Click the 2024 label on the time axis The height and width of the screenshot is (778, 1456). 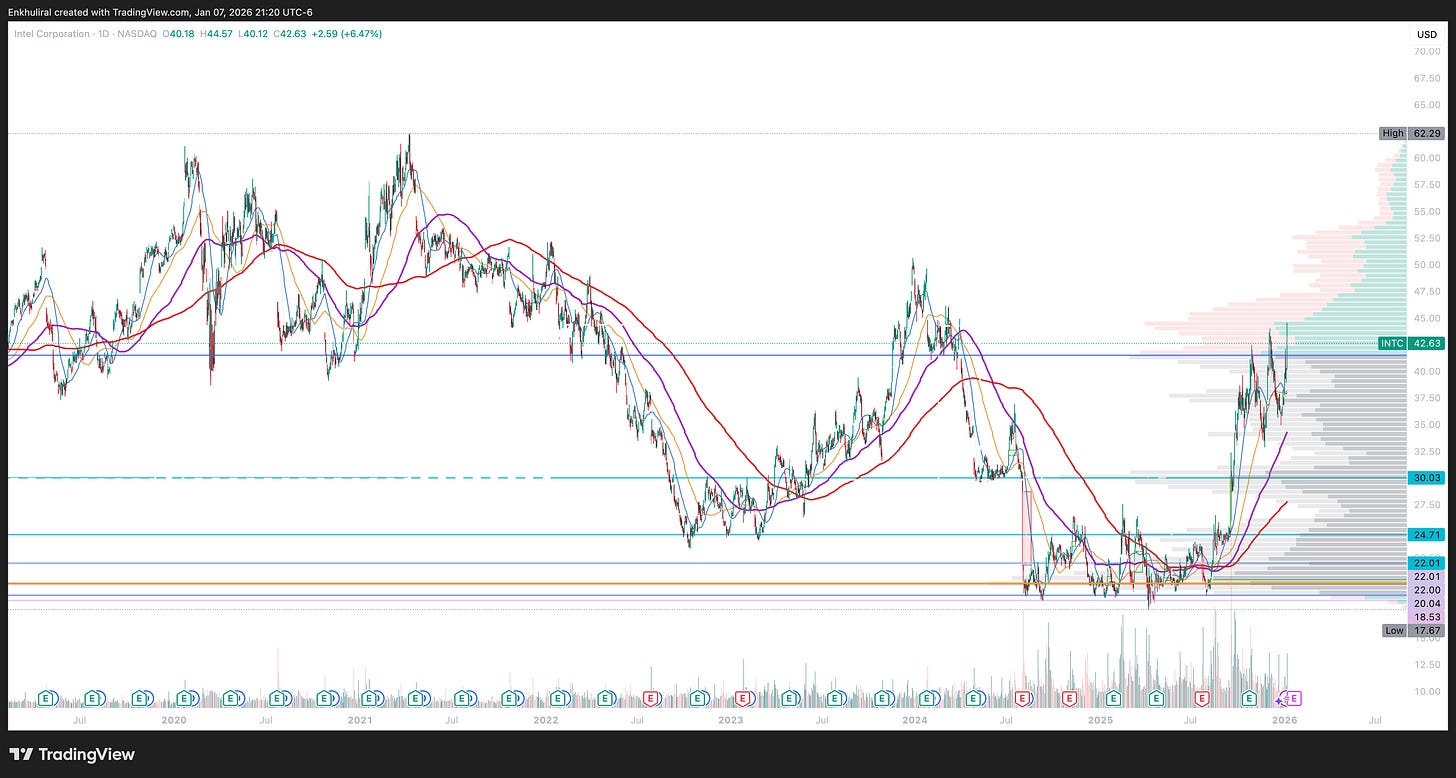click(915, 719)
